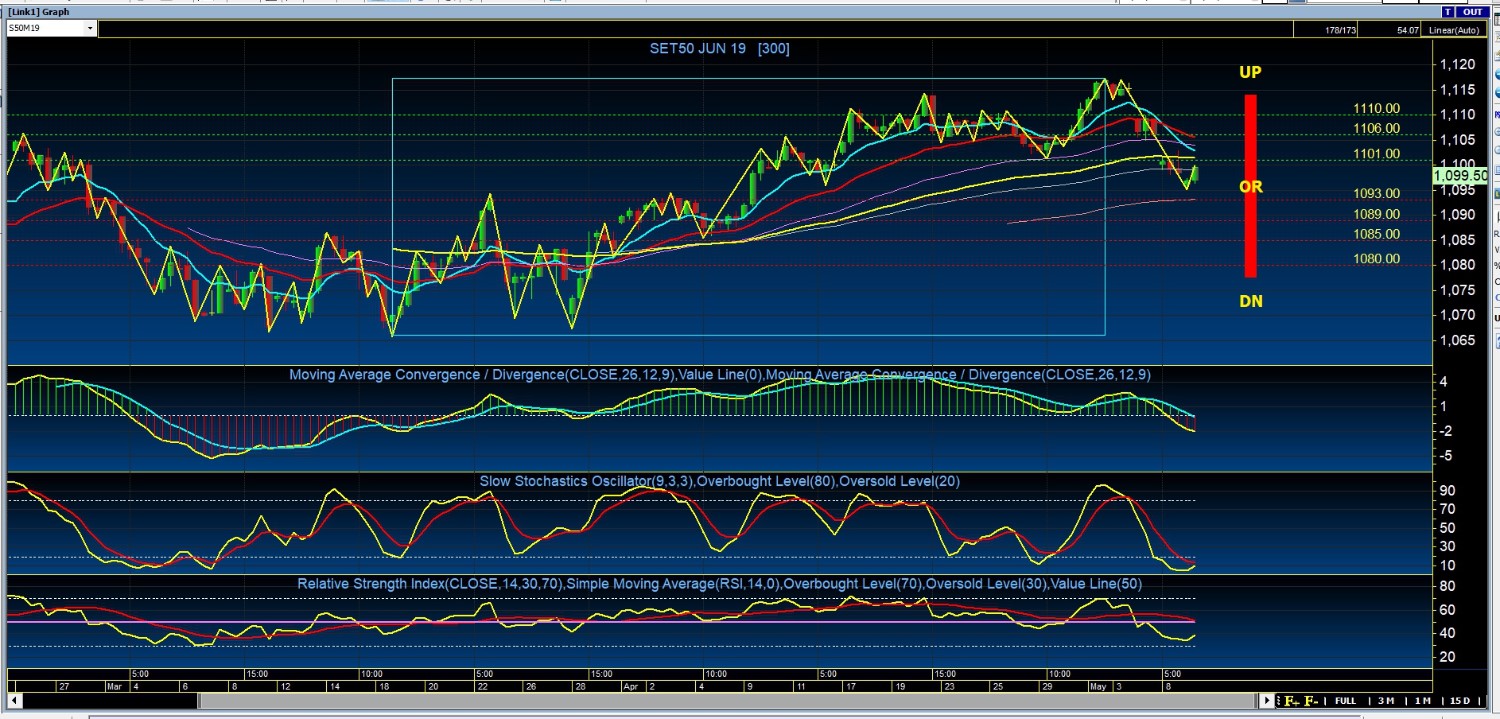The image size is (1500, 719).
Task: Click the horizontal chart scrollbar track
Action: click(640, 701)
